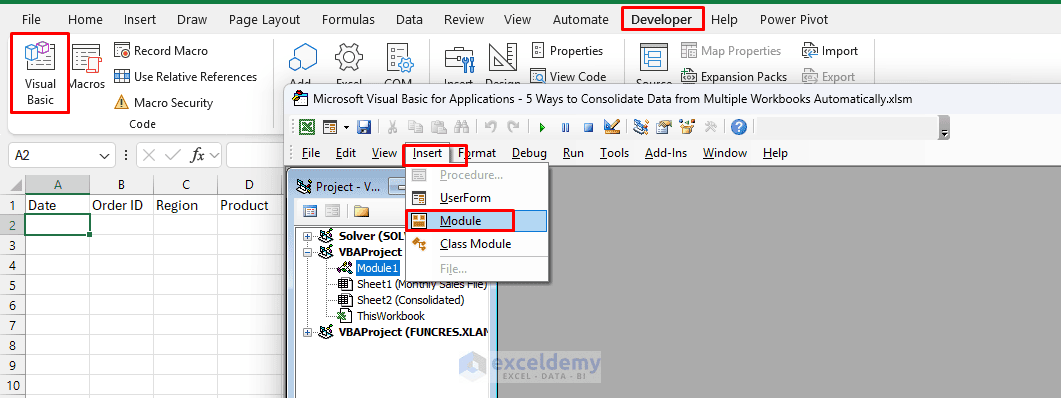The height and width of the screenshot is (398, 1061).
Task: Select row 5 header
Action: point(12,285)
